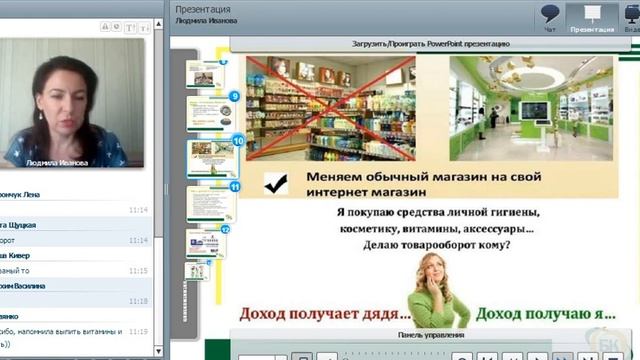
Task: Click the green shop interior photo
Action: click(x=531, y=108)
